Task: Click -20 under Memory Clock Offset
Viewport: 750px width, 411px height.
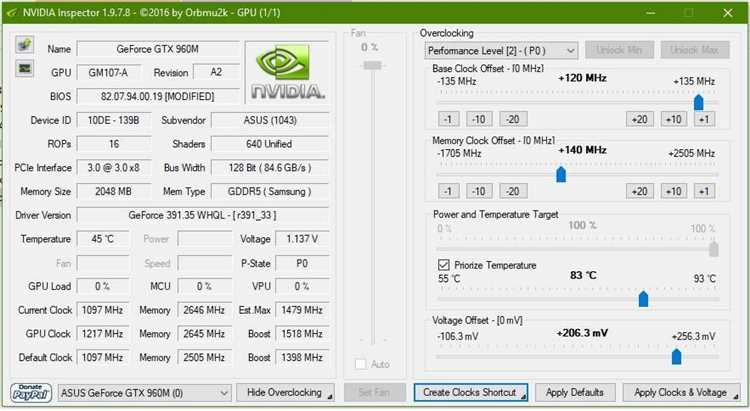Action: (513, 191)
